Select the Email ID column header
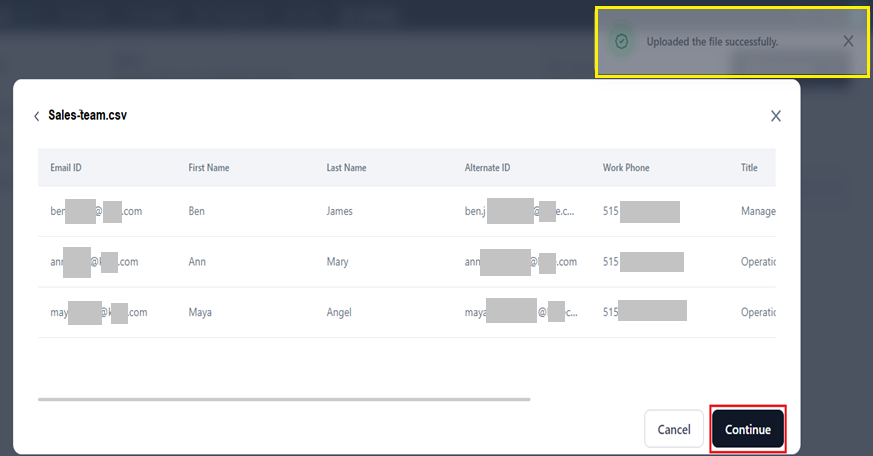873x456 pixels. point(66,168)
